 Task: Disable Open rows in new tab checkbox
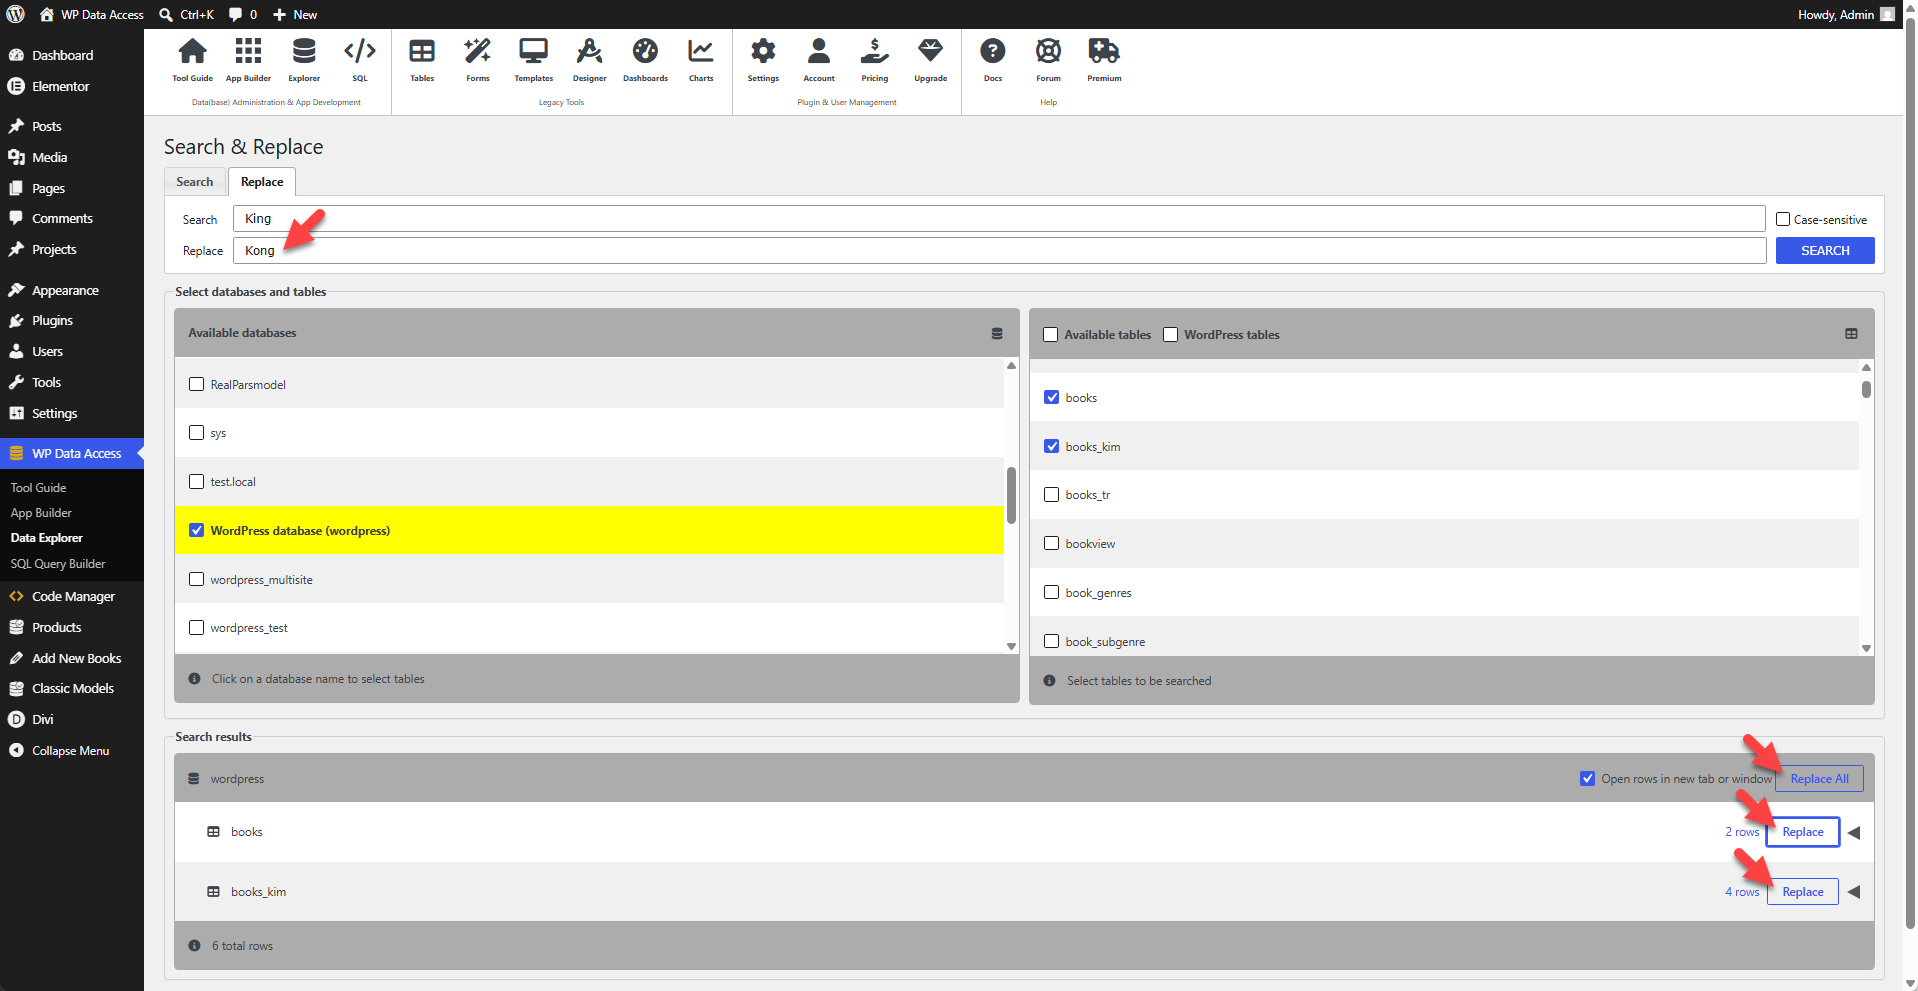1588,778
